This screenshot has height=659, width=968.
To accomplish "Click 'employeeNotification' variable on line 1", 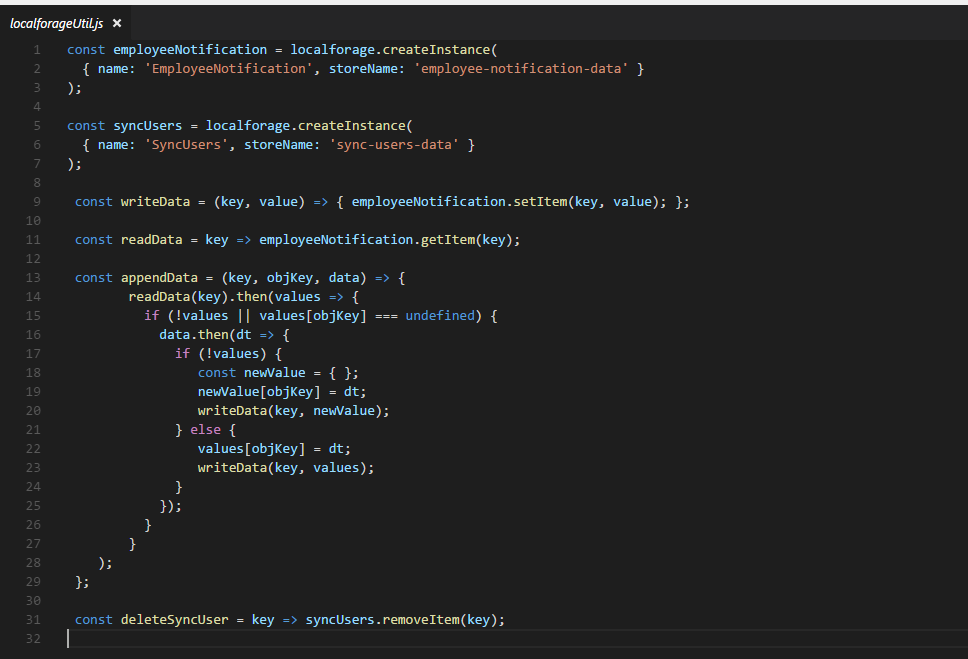I will tap(190, 50).
